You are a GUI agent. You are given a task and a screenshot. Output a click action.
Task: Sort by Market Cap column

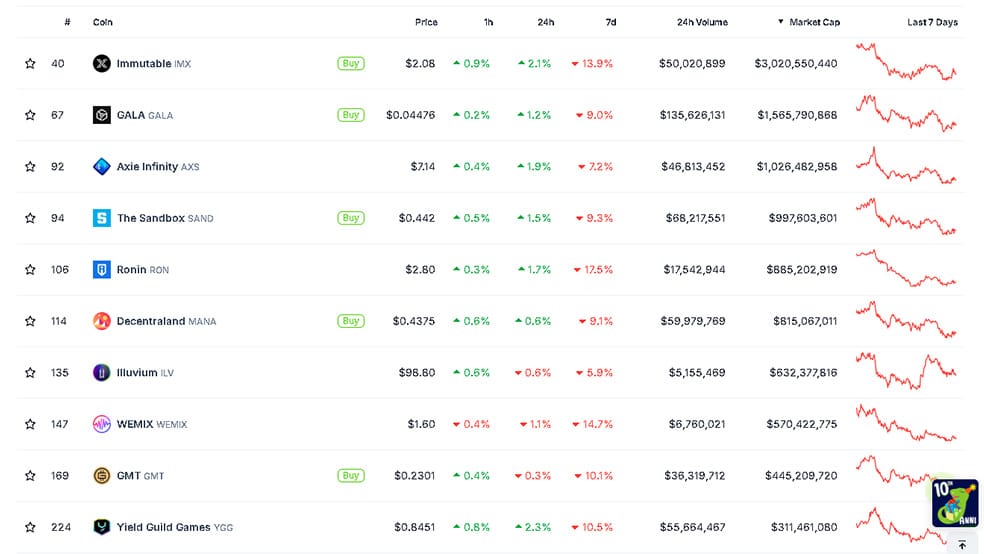point(809,22)
